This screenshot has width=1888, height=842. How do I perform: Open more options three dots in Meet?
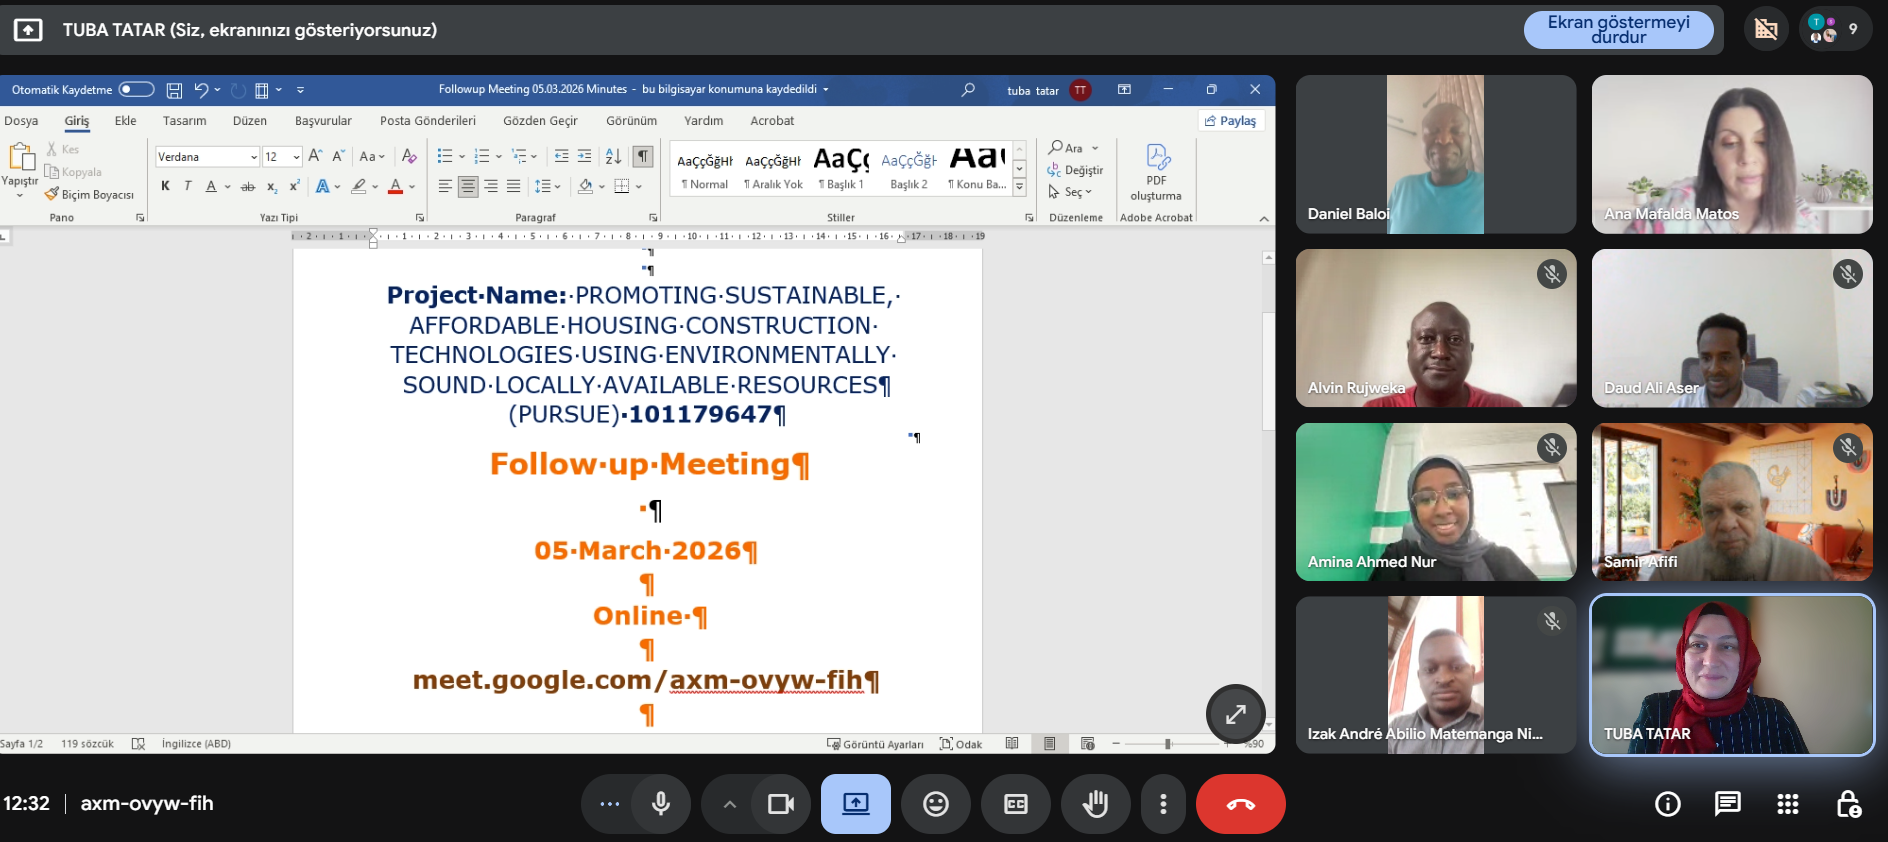[1163, 804]
